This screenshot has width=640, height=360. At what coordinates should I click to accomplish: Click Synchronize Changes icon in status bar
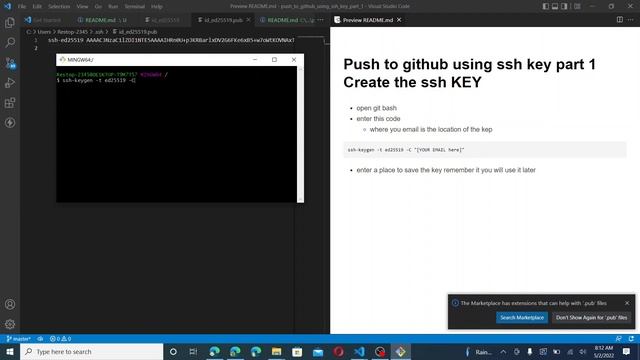(40, 338)
